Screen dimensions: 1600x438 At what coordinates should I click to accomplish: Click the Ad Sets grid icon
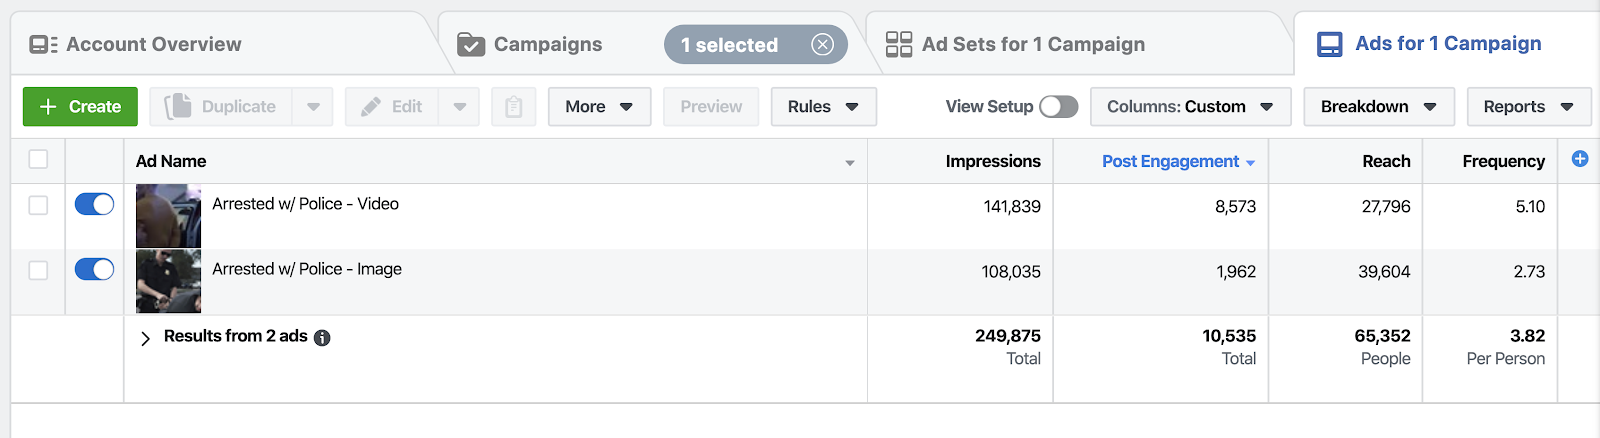click(x=899, y=44)
